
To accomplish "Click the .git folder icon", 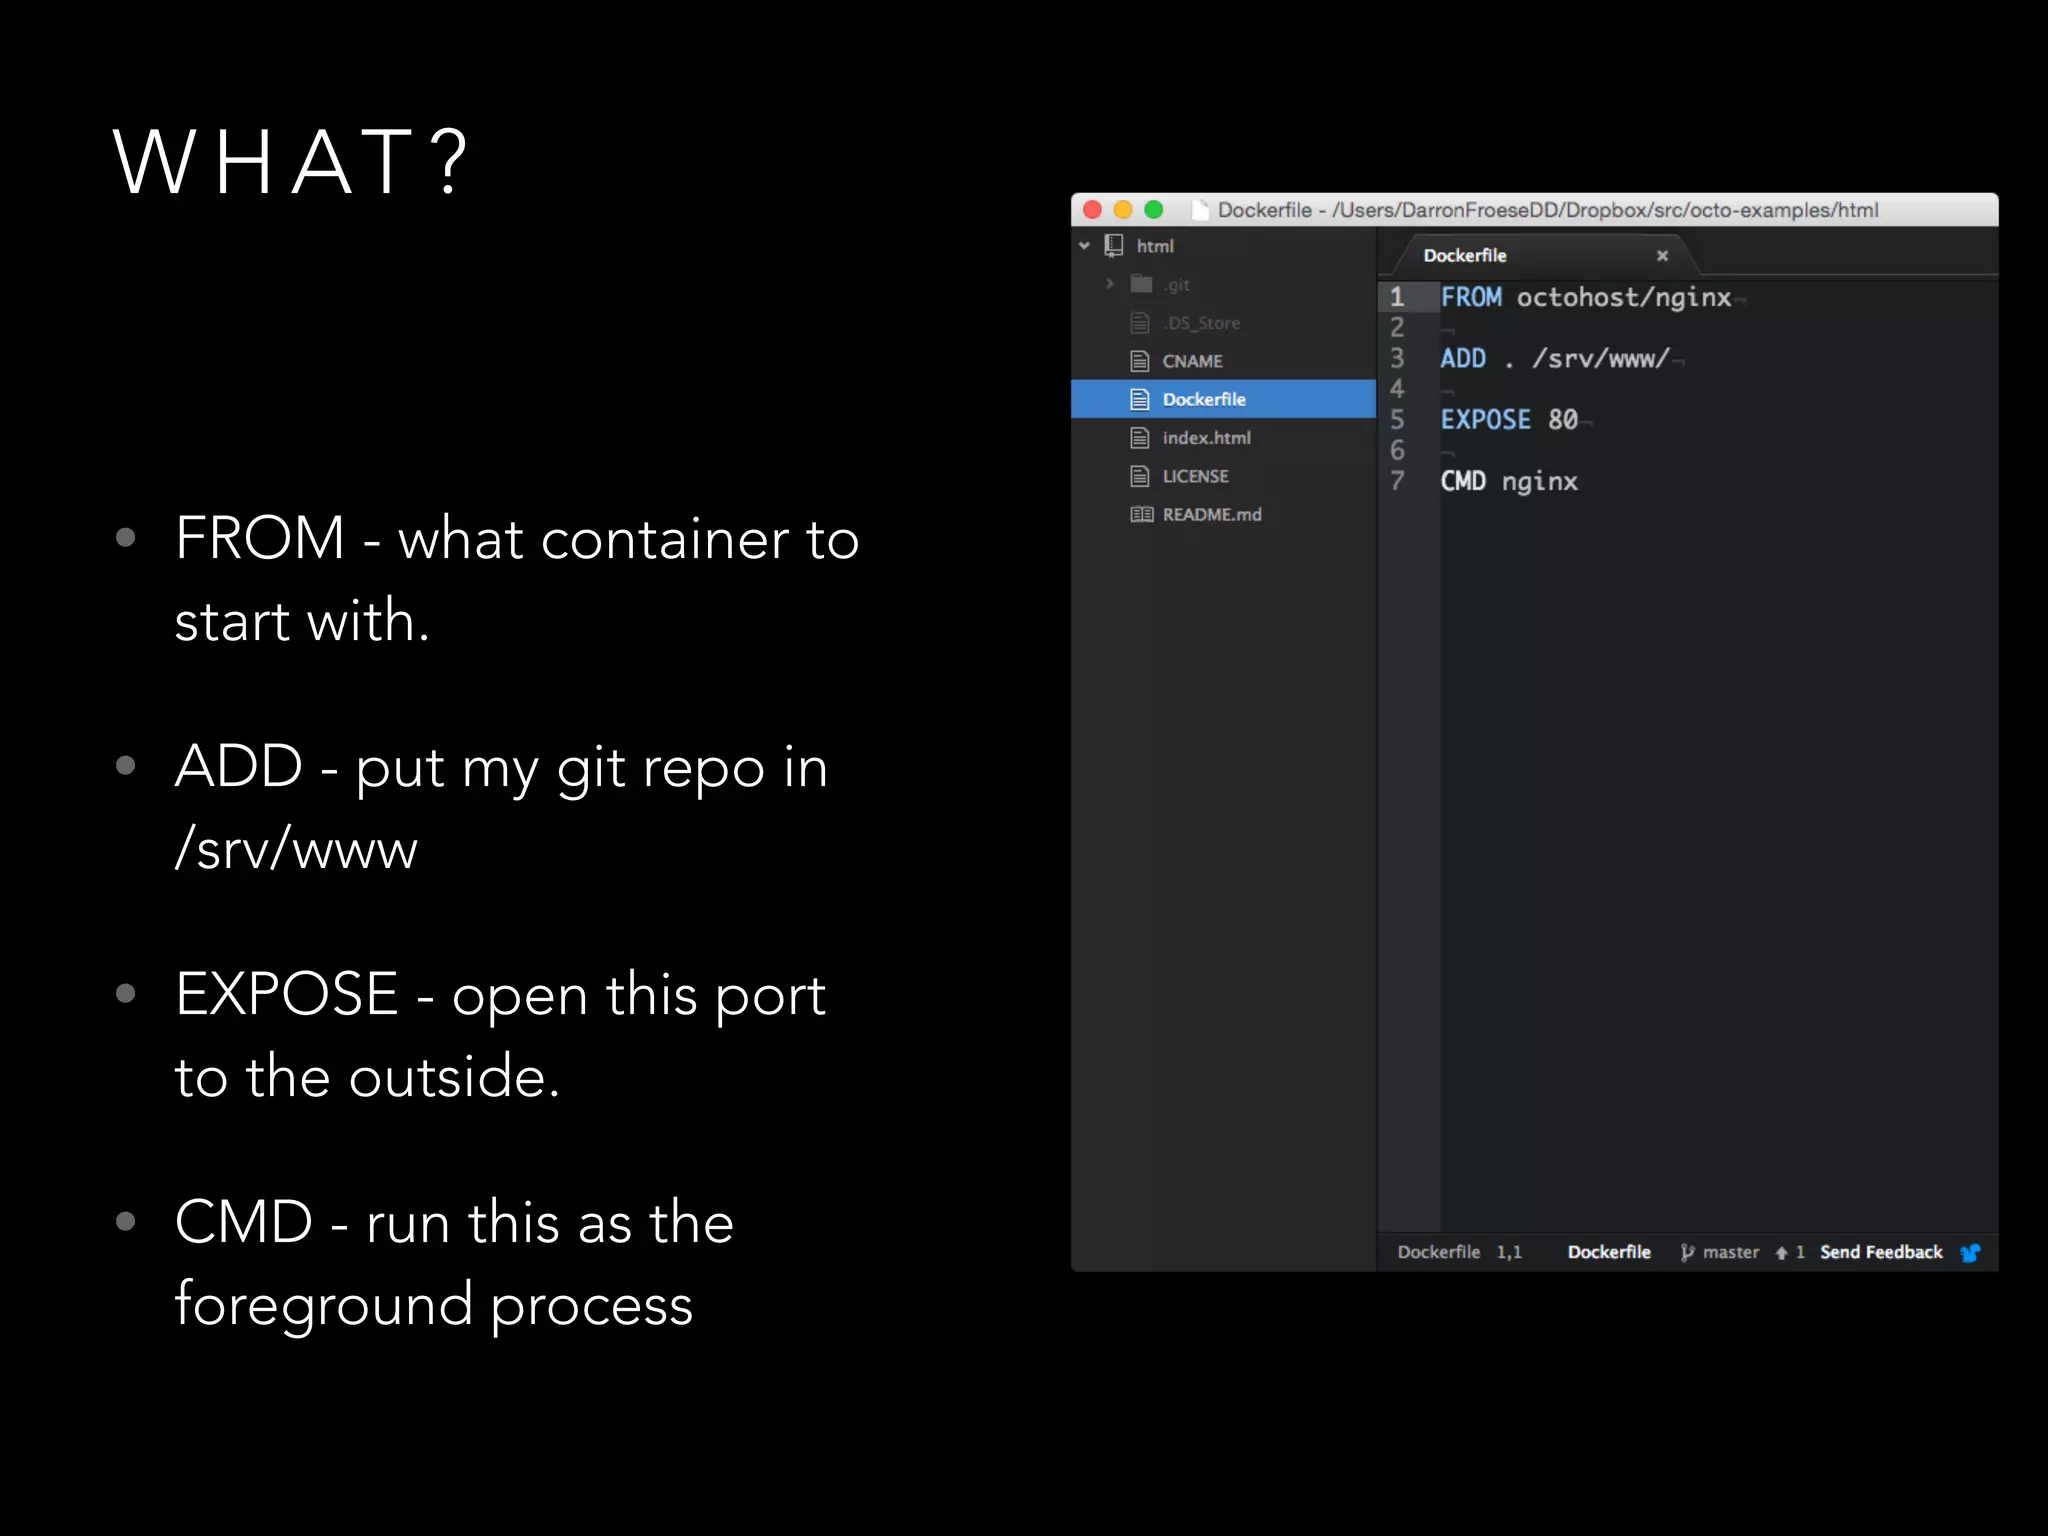I will (1141, 284).
